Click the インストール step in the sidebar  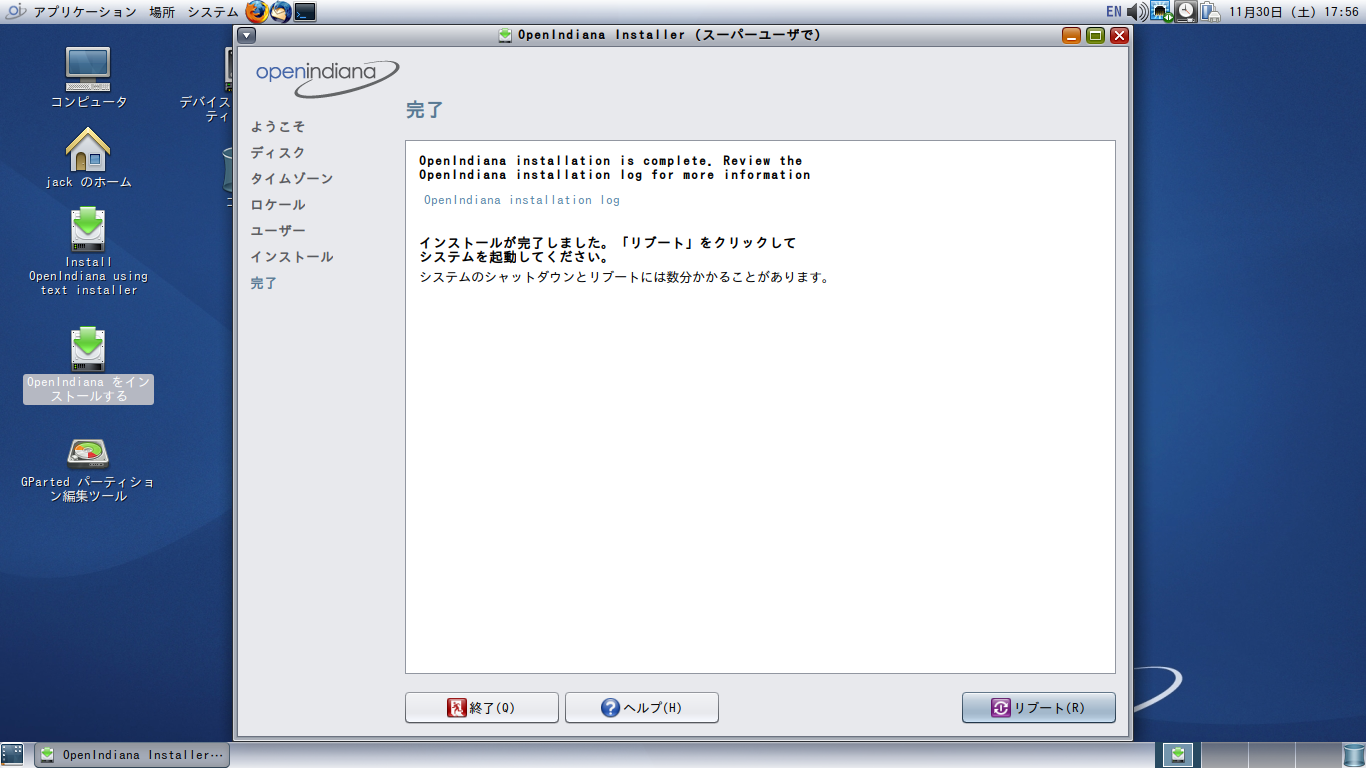[292, 257]
